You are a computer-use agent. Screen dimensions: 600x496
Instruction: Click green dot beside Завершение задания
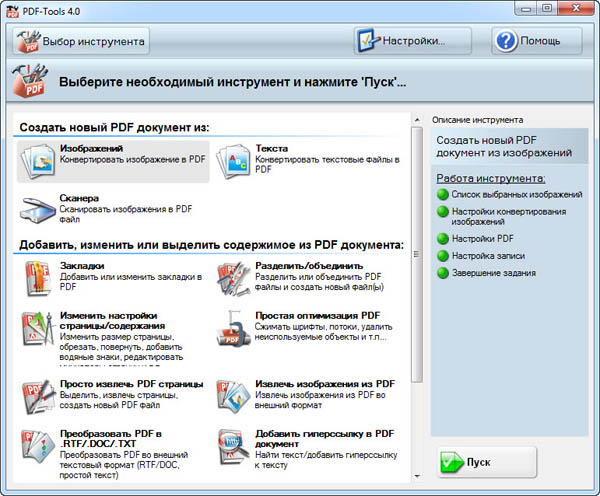point(443,273)
